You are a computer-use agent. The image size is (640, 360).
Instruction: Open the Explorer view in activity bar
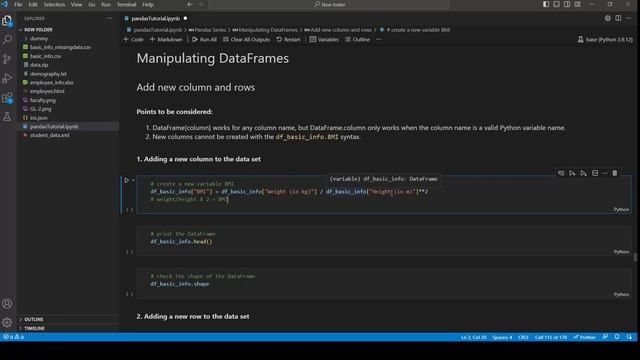click(x=7, y=20)
